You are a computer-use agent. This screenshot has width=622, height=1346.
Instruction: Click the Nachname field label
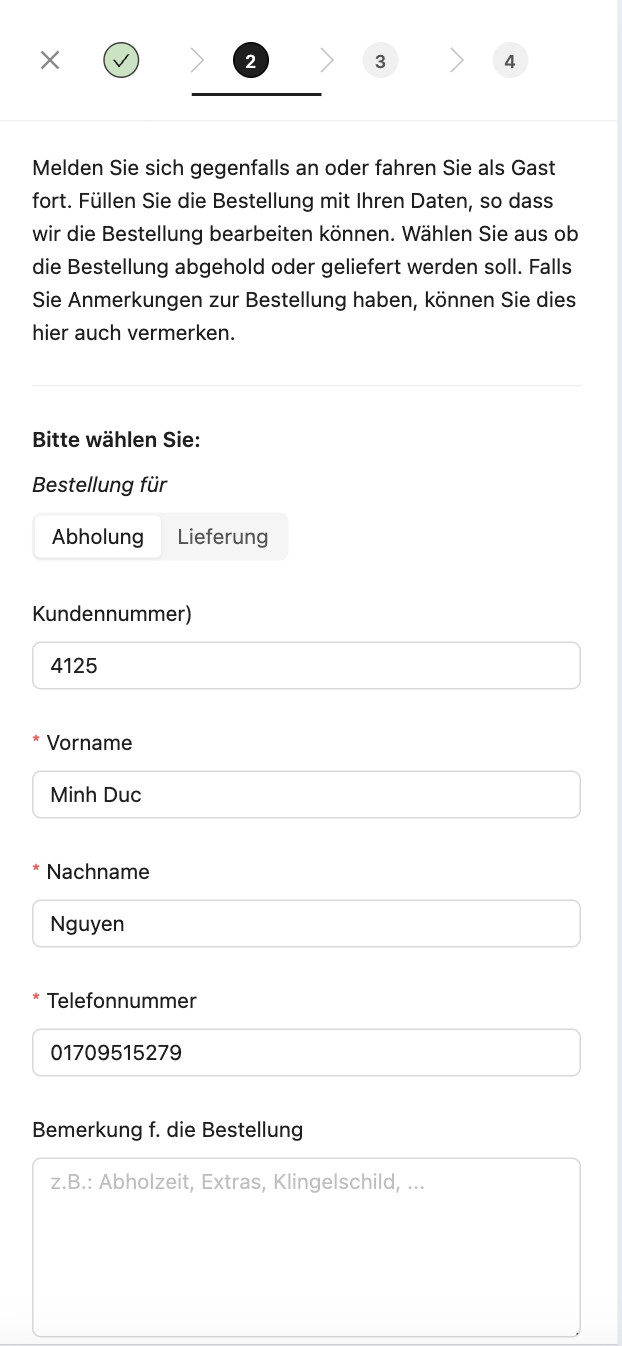point(98,872)
